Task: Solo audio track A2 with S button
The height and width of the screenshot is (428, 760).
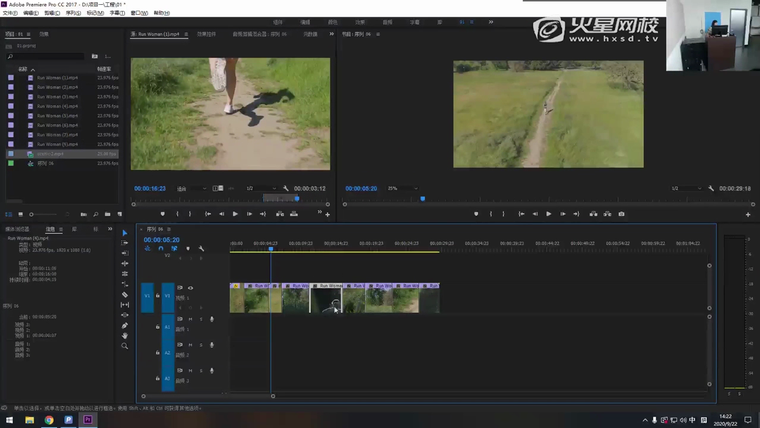Action: pyautogui.click(x=201, y=345)
